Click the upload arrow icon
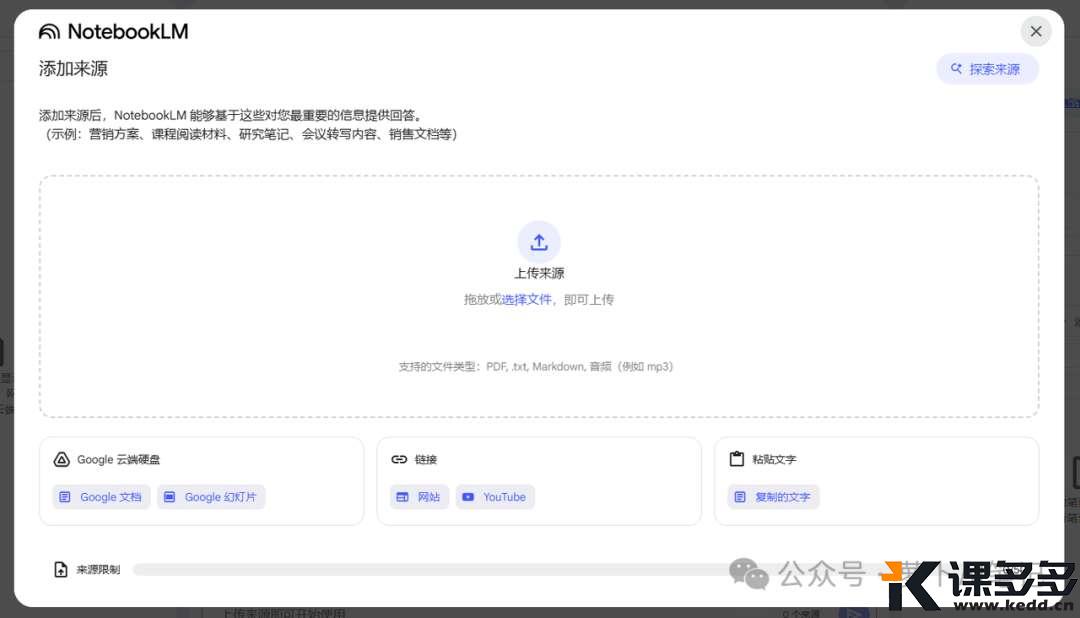 539,242
